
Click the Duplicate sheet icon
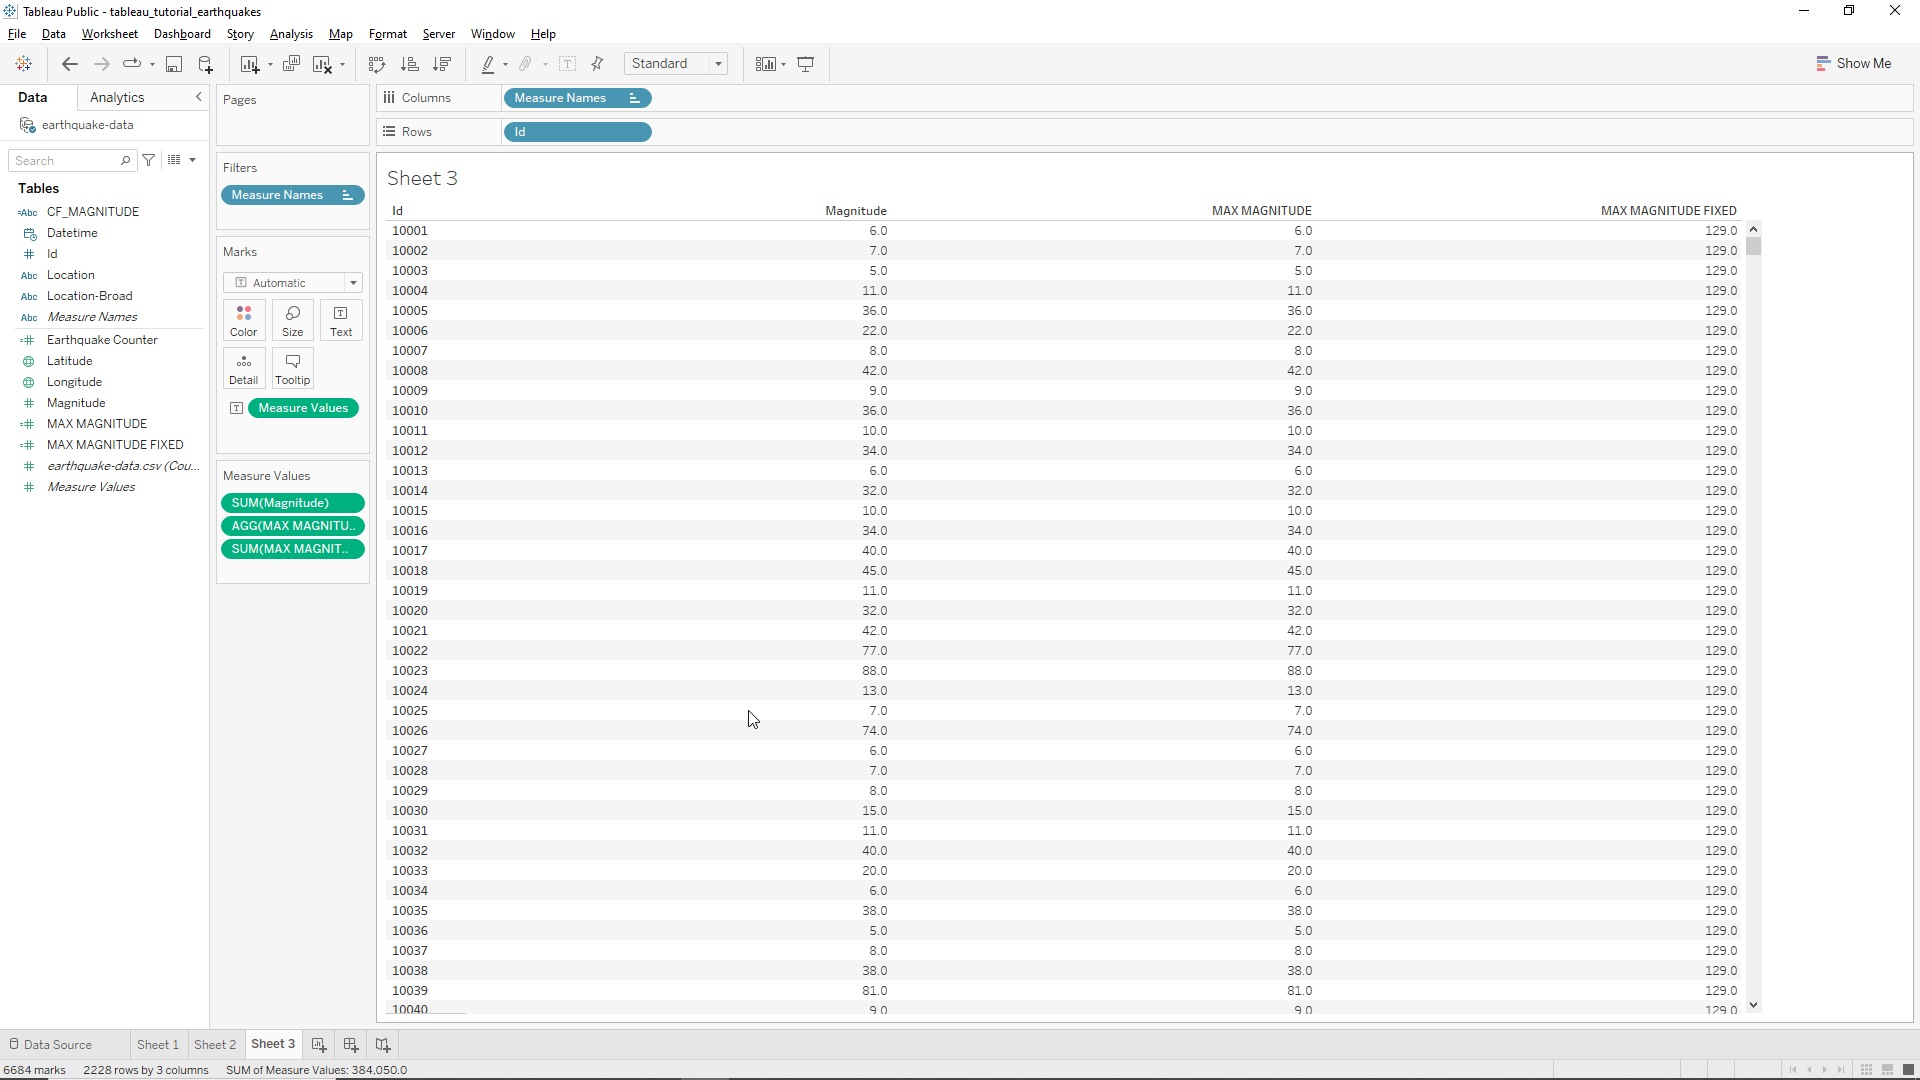pos(291,64)
